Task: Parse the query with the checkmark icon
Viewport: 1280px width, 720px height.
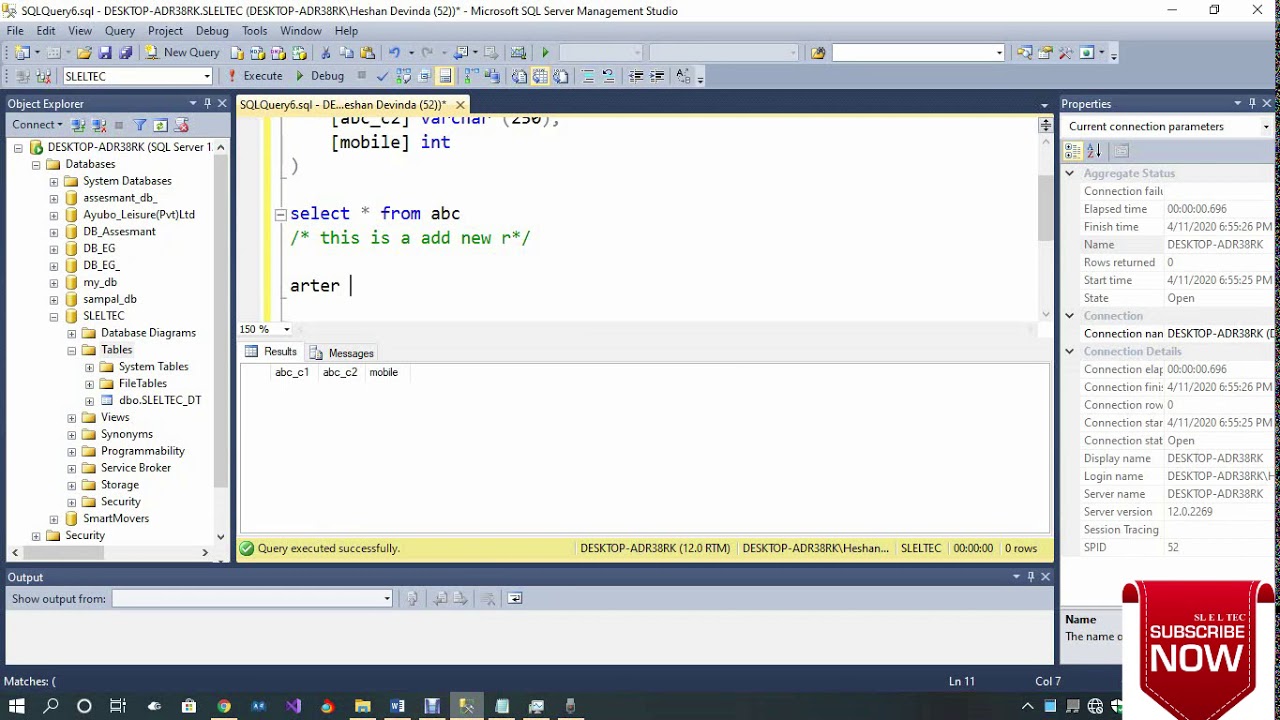Action: coord(382,76)
